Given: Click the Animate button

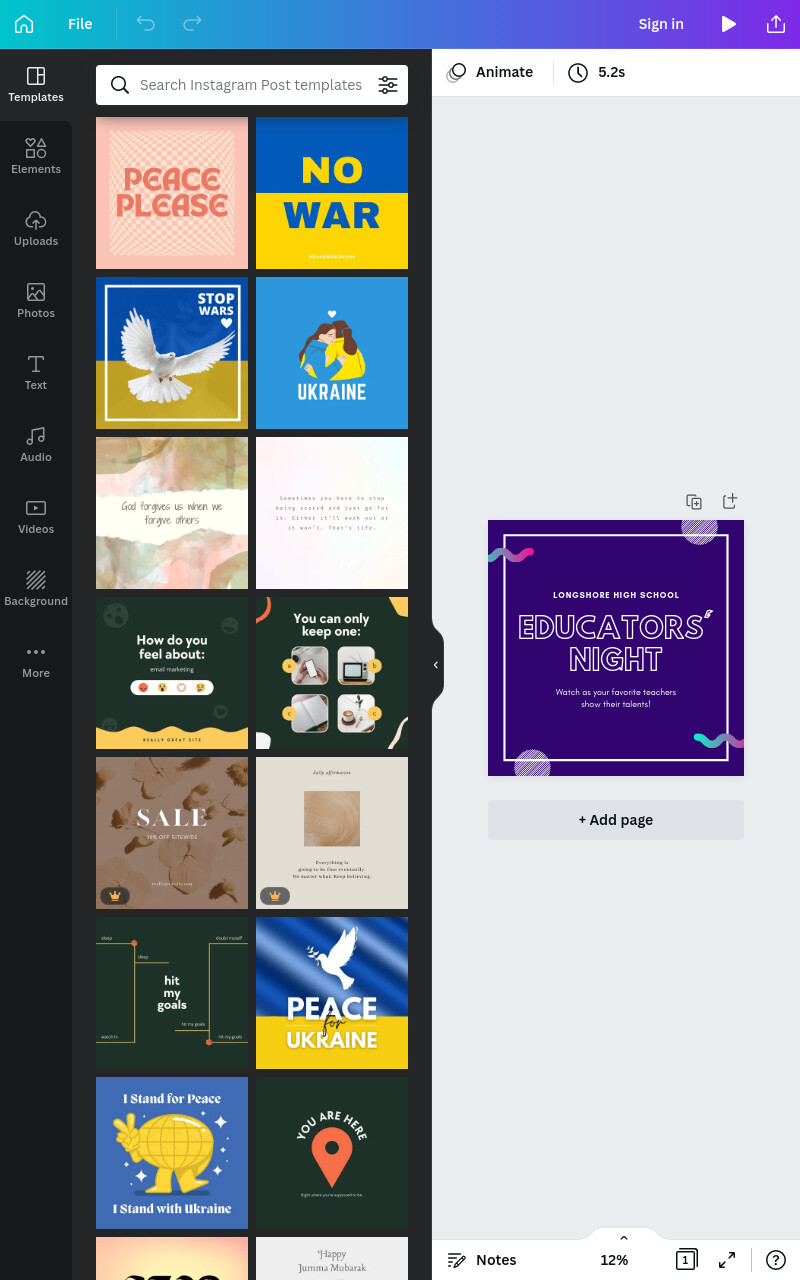Looking at the screenshot, I should [490, 72].
